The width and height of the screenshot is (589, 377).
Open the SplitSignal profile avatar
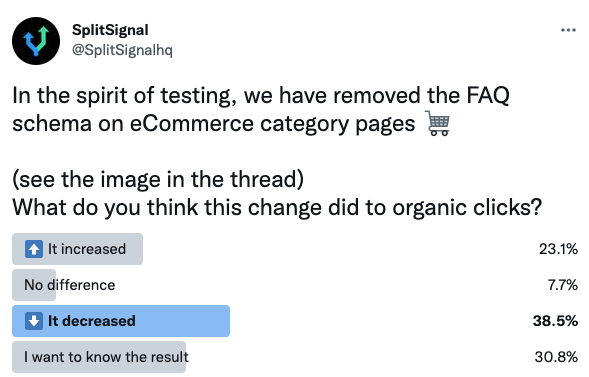click(36, 41)
